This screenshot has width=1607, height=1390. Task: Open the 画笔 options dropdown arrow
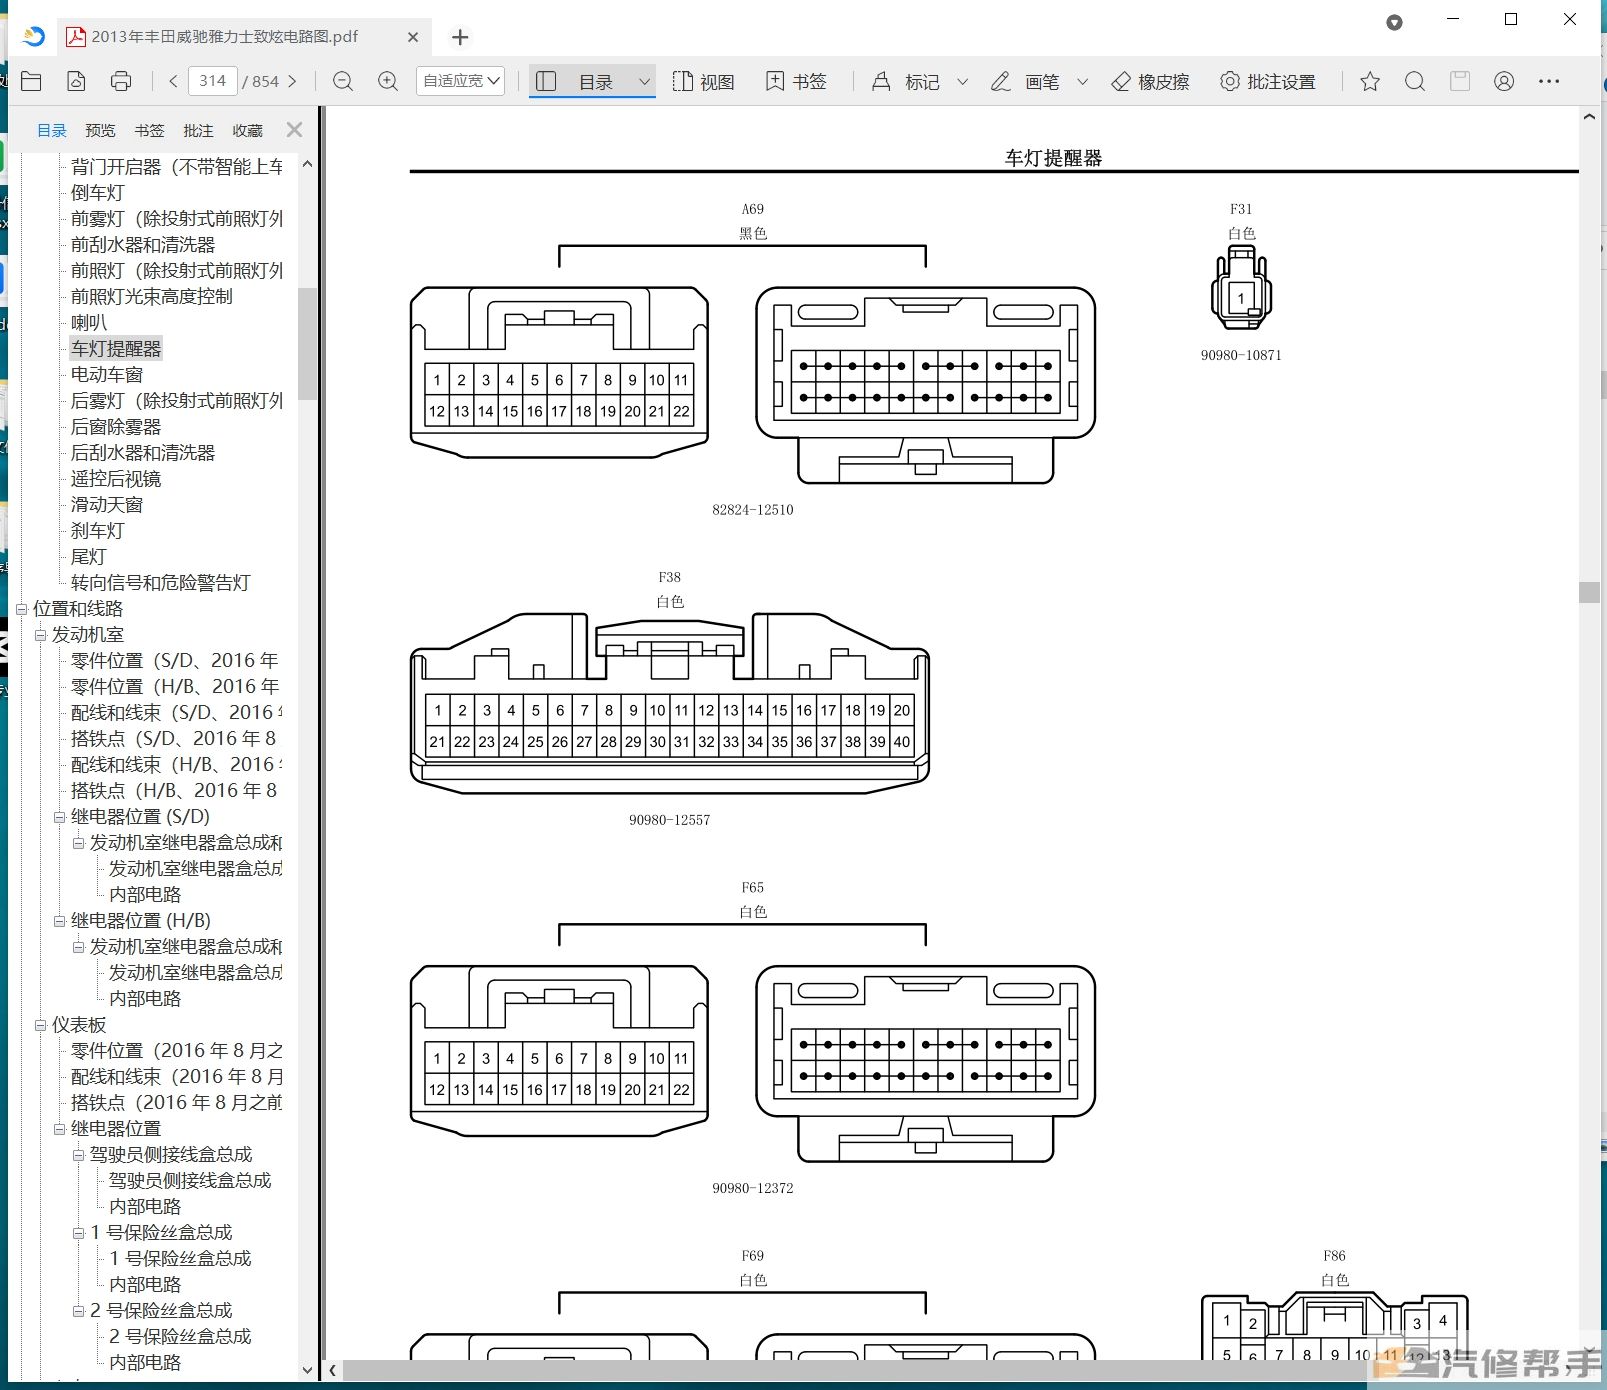click(1082, 82)
